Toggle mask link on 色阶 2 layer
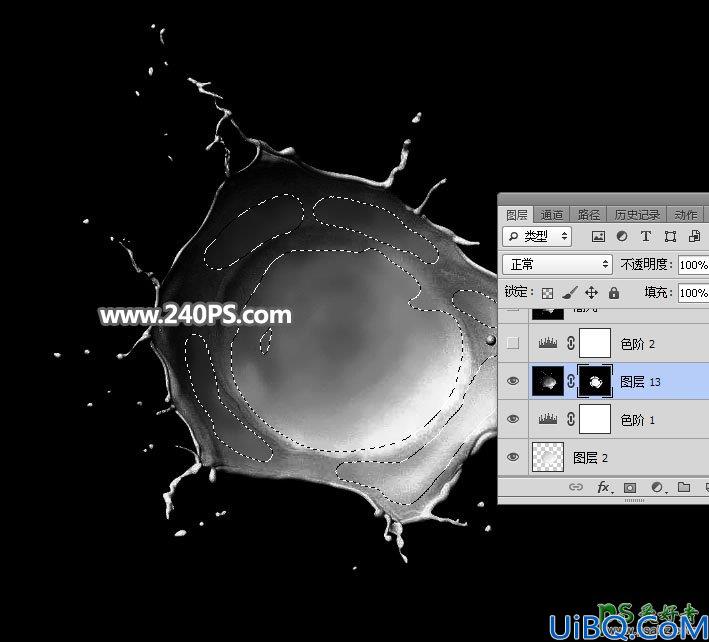This screenshot has width=709, height=642. tap(571, 343)
